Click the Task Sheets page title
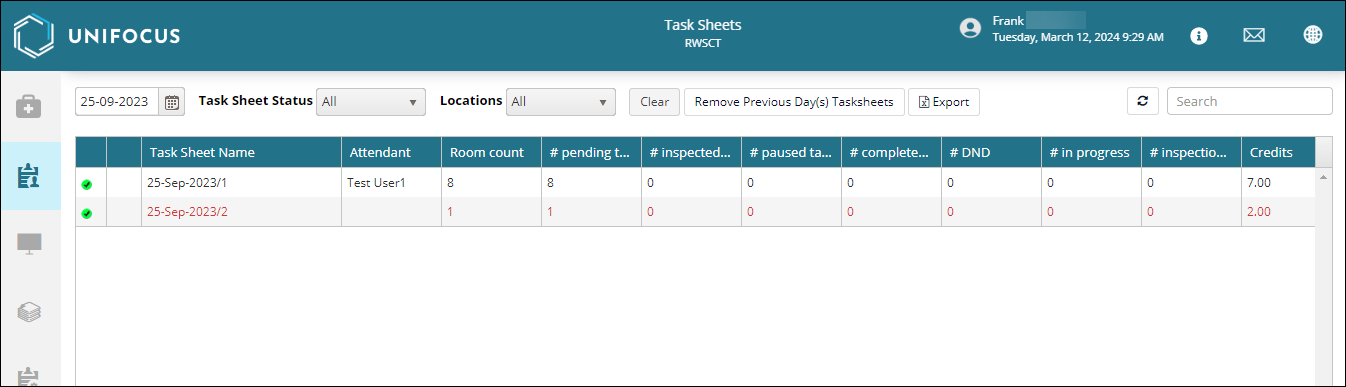 703,25
